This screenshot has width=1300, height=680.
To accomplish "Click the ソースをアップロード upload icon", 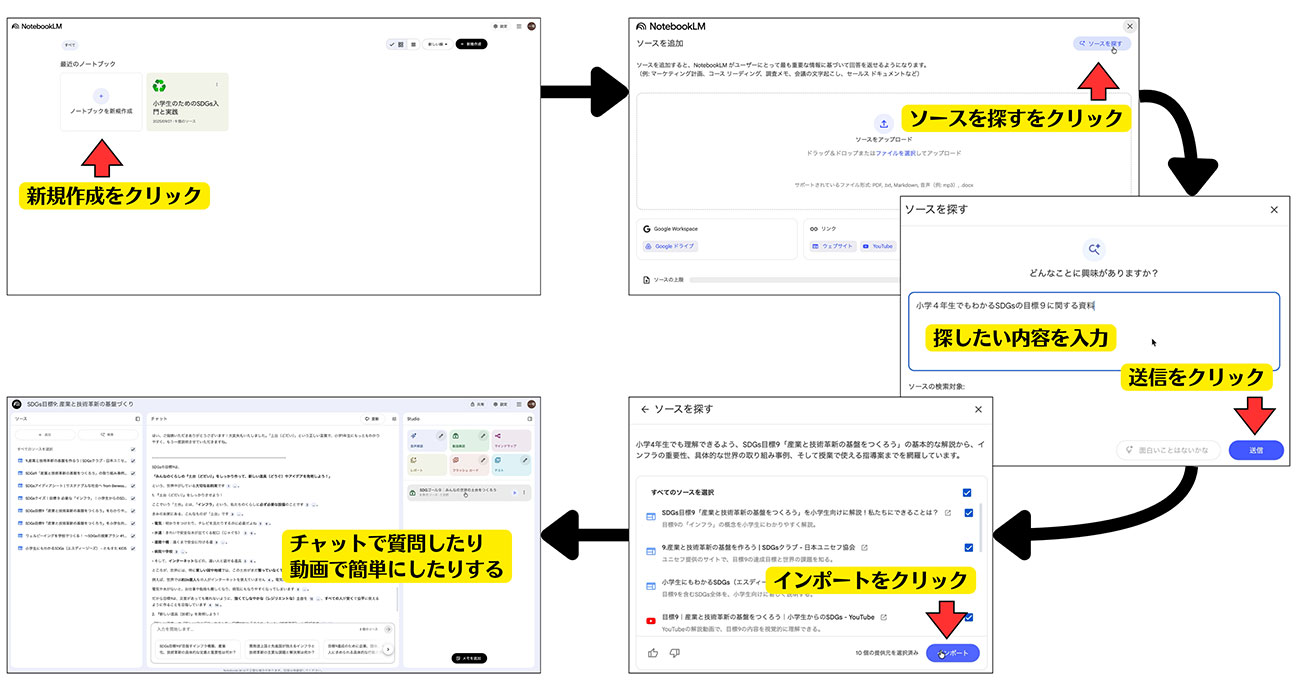I will pos(884,123).
